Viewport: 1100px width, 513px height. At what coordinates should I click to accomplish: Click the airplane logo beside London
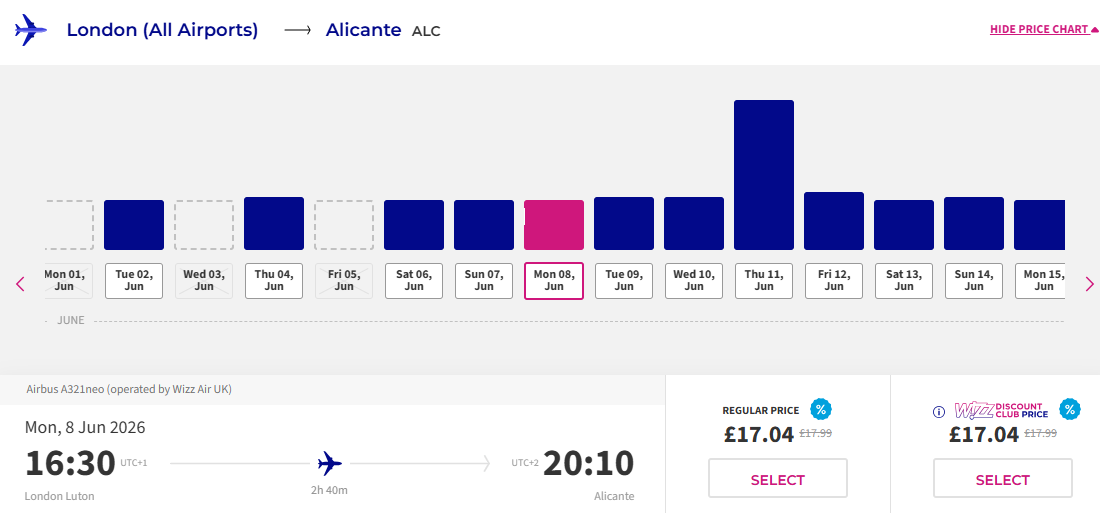pos(31,30)
